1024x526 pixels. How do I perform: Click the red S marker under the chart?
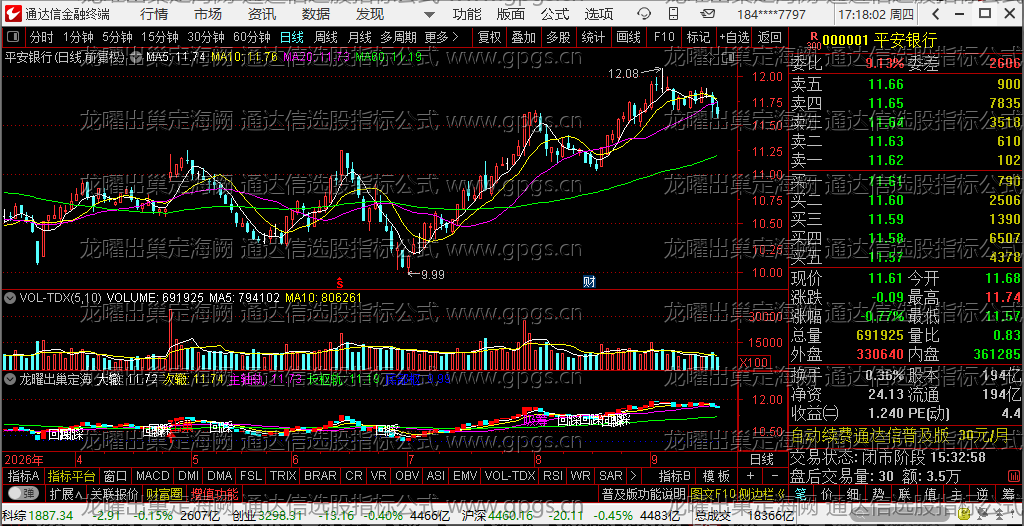[x=340, y=283]
